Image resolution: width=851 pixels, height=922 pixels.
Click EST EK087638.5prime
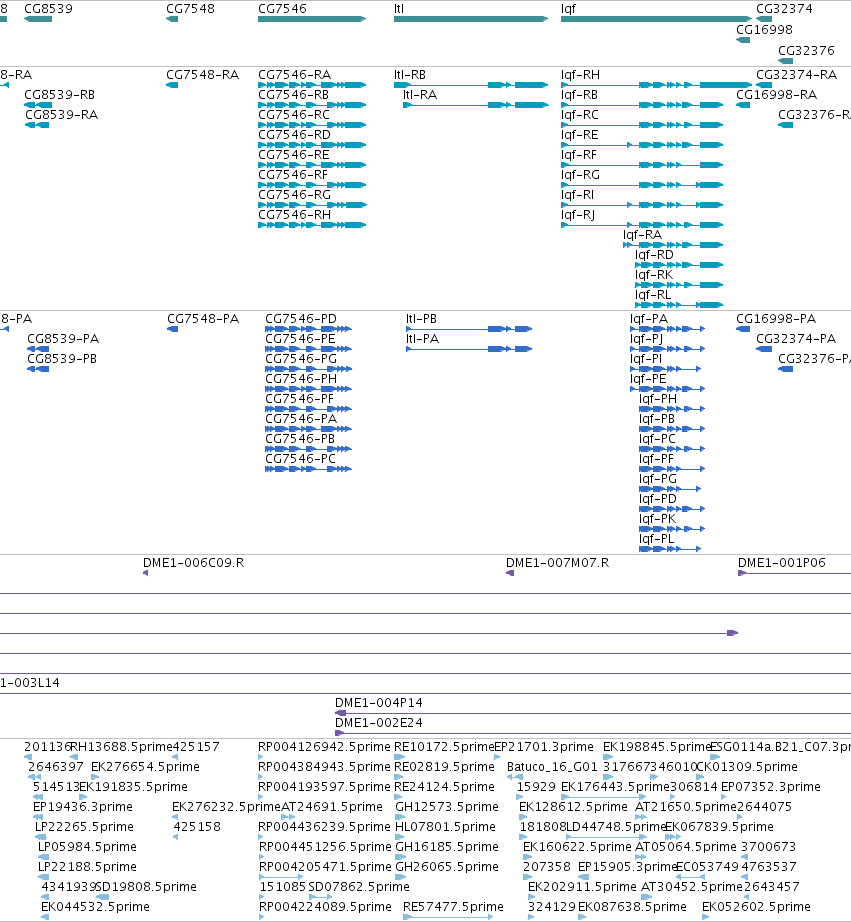click(632, 907)
